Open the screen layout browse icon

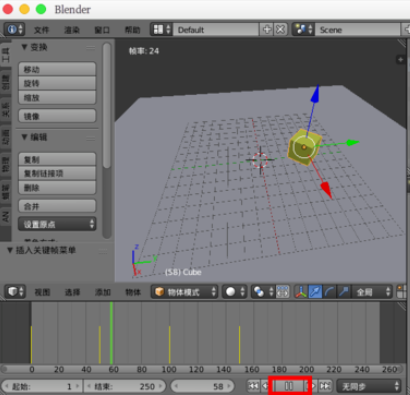pyautogui.click(x=161, y=29)
